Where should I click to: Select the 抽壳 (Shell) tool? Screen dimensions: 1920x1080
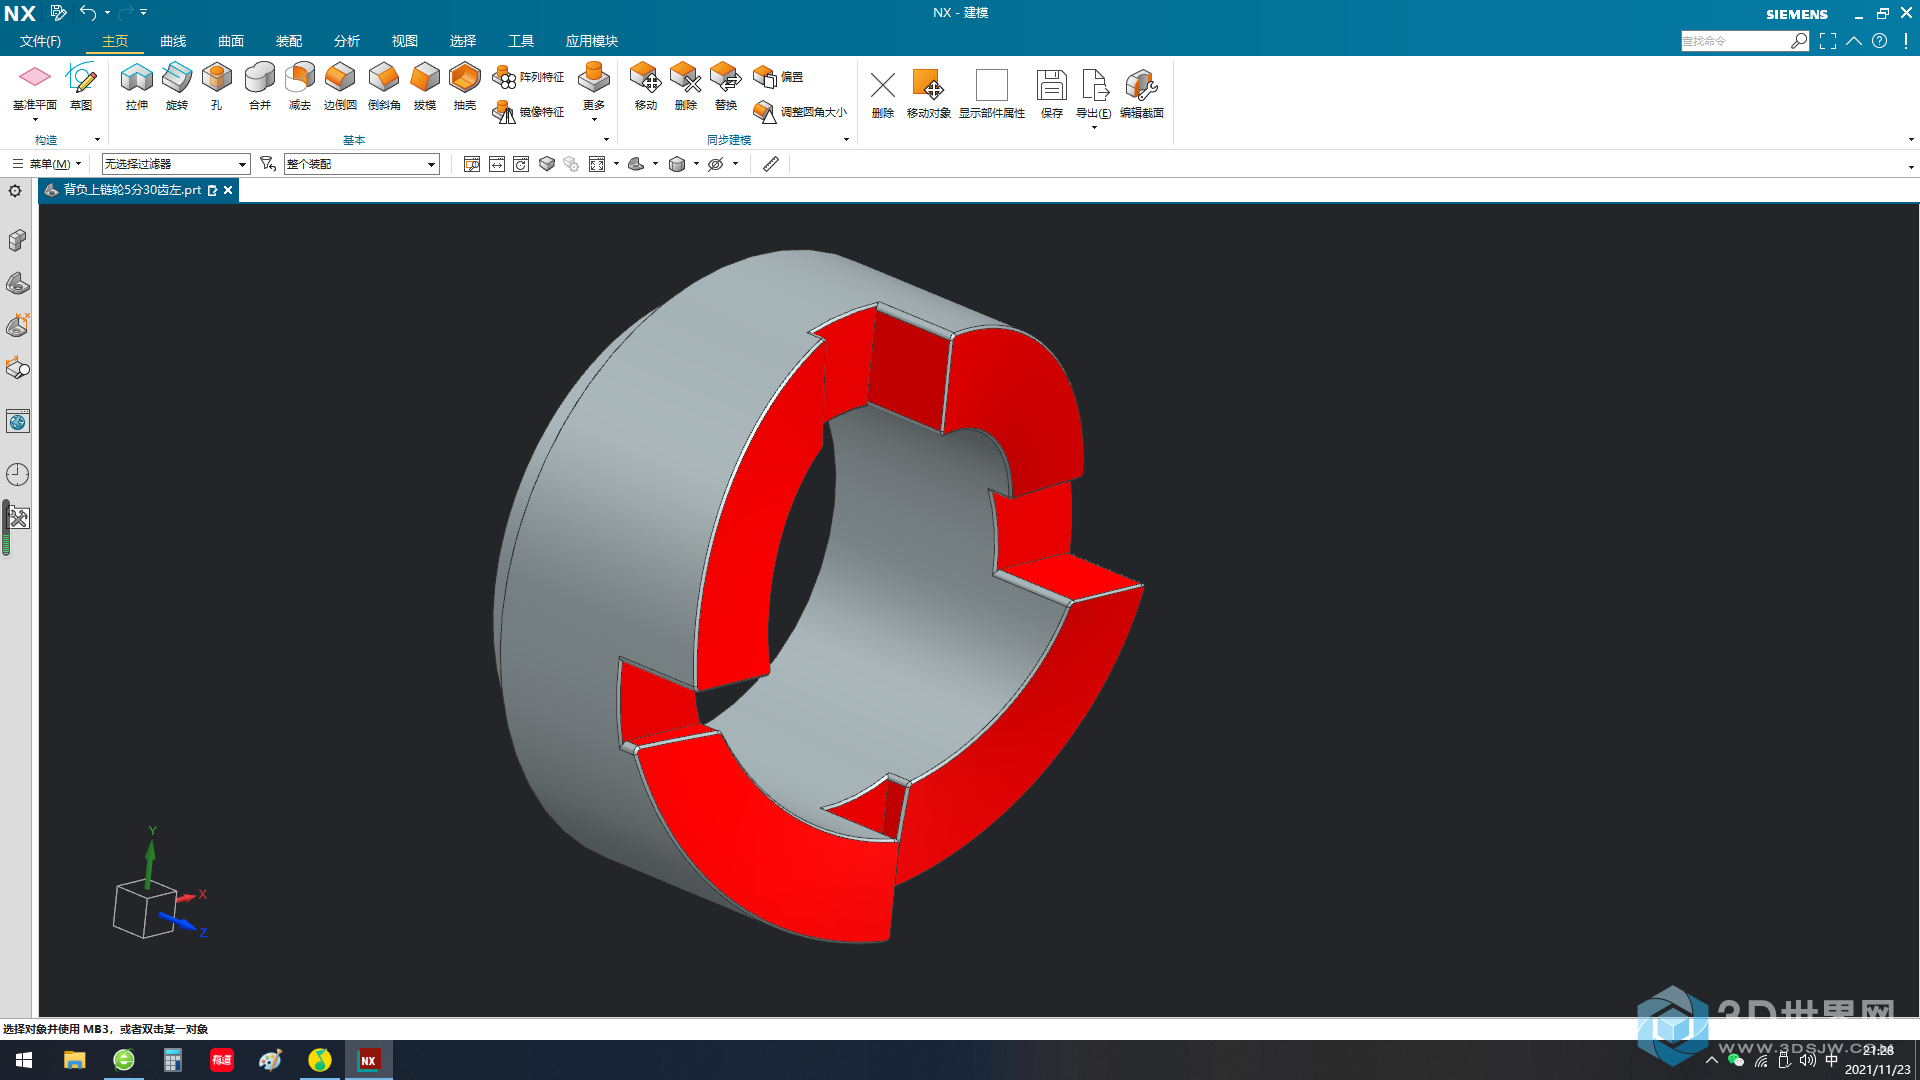coord(465,86)
